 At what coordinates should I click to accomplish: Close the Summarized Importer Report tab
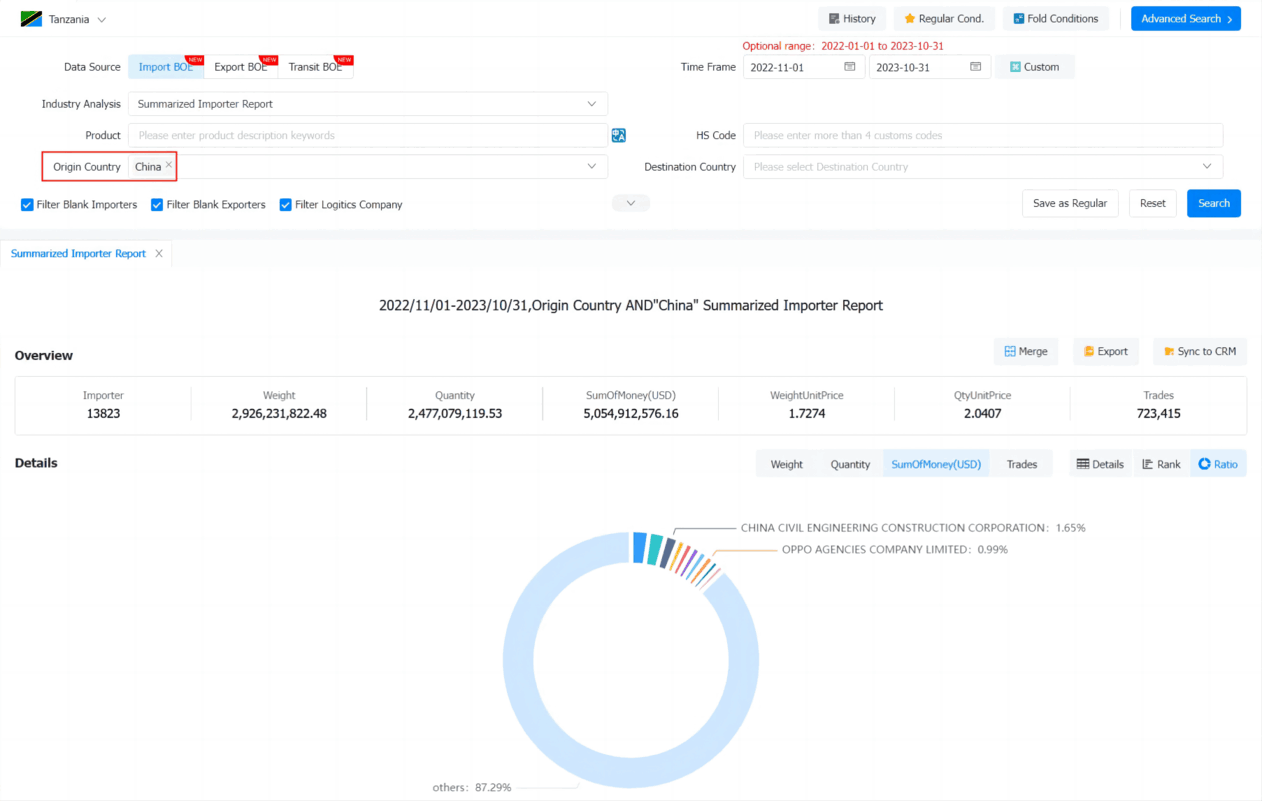click(x=158, y=254)
